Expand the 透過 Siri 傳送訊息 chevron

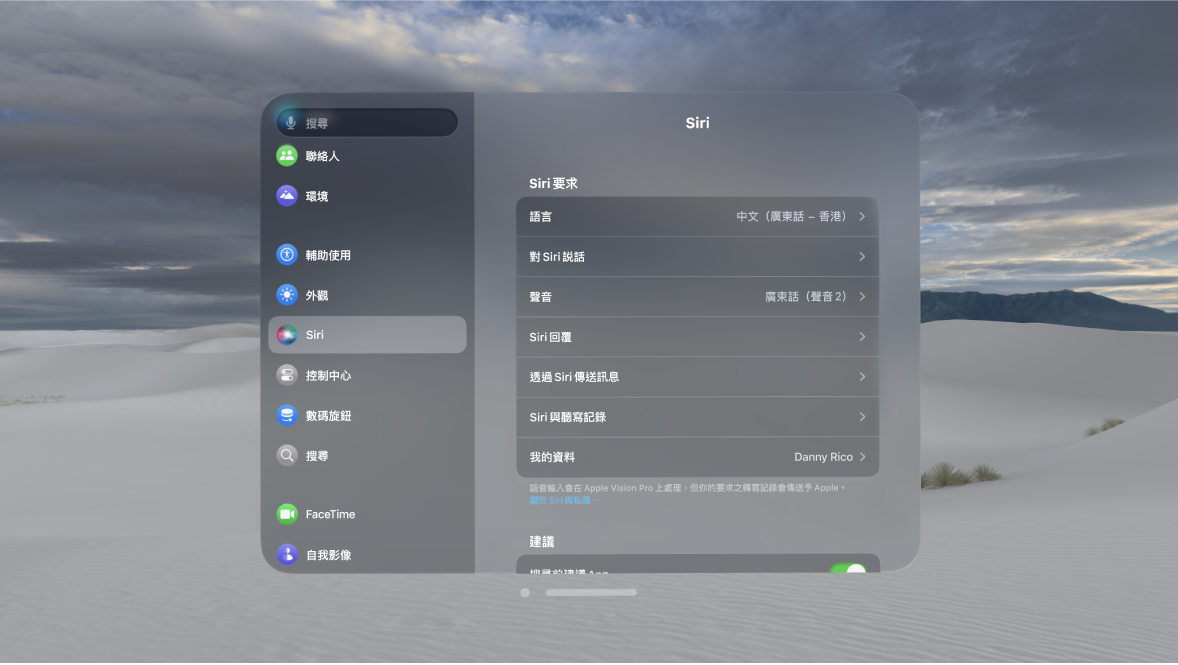[x=862, y=376]
